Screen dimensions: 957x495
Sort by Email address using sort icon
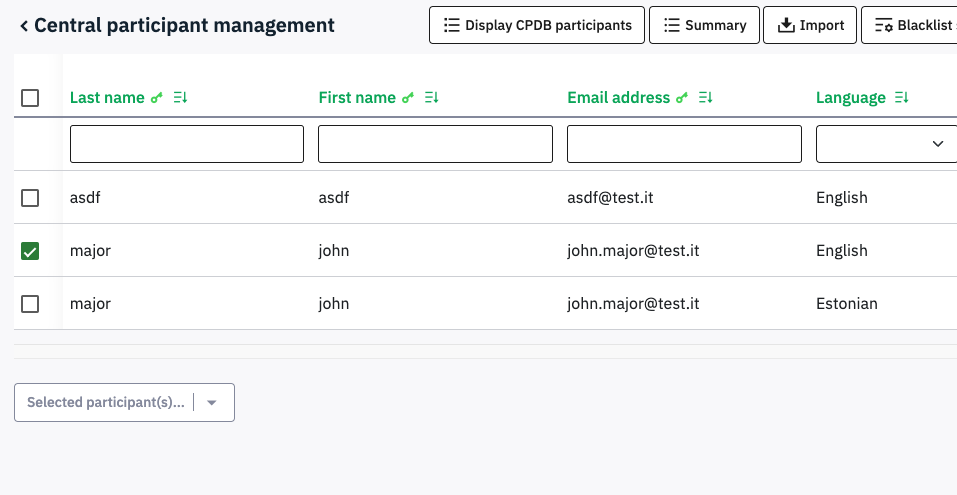[x=705, y=98]
